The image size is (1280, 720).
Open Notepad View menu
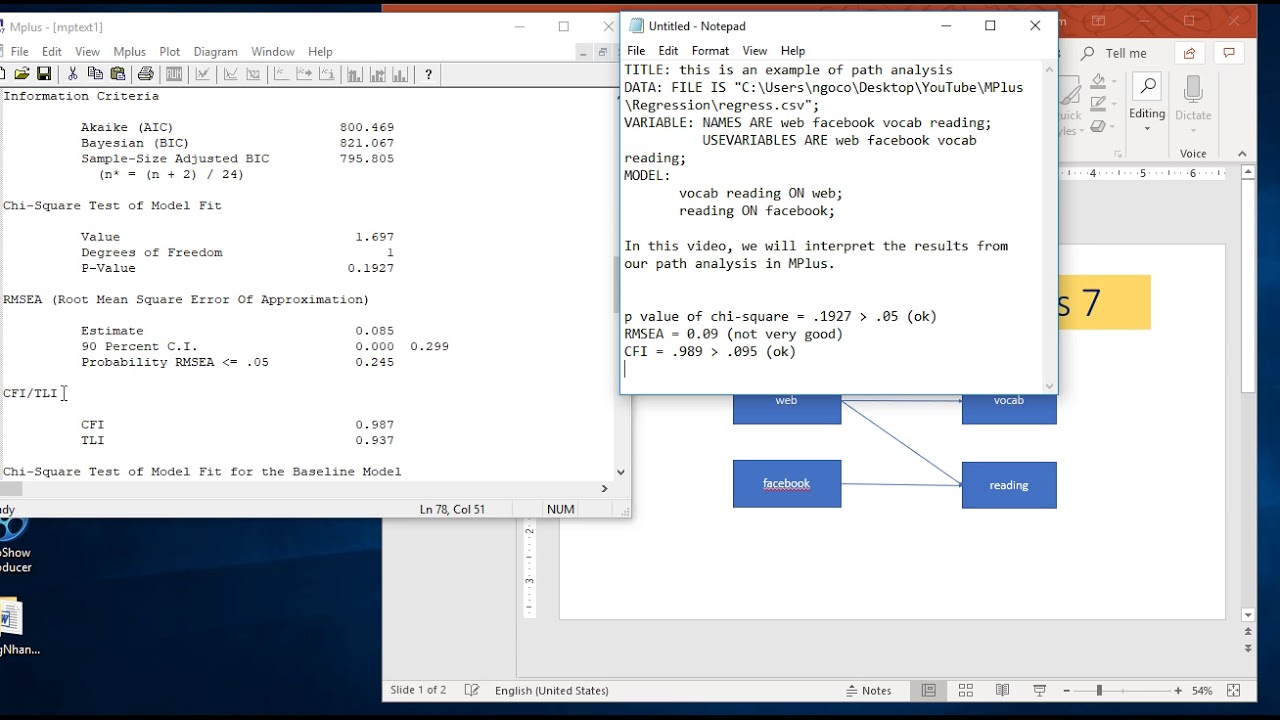[x=755, y=51]
